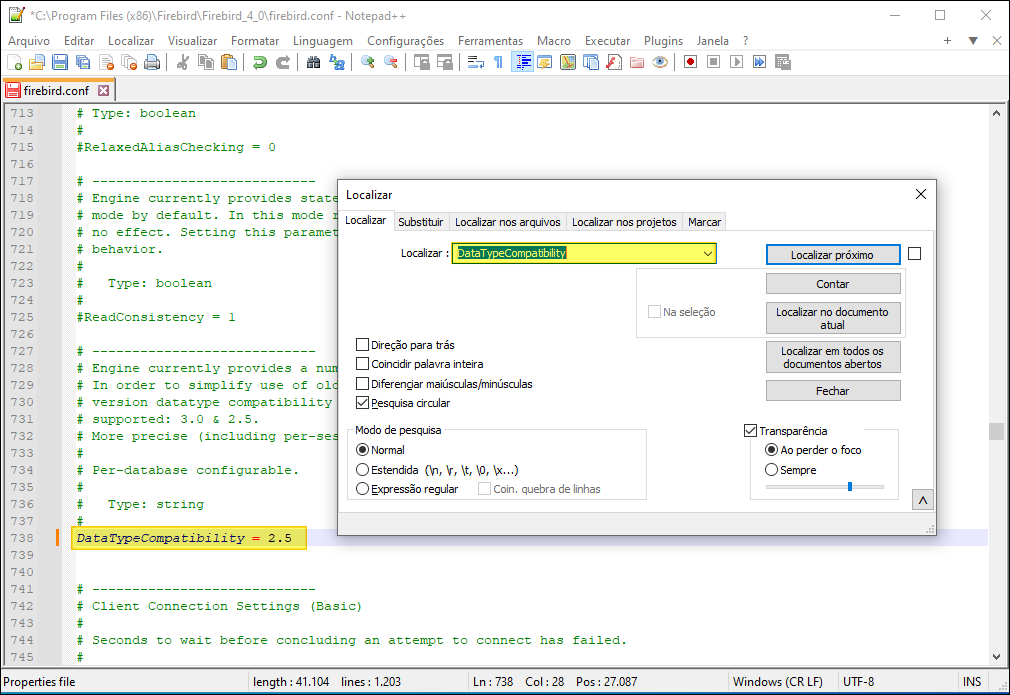Viewport: 1010px width, 695px height.
Task: Check the 'Direção para trás' option
Action: pos(363,345)
